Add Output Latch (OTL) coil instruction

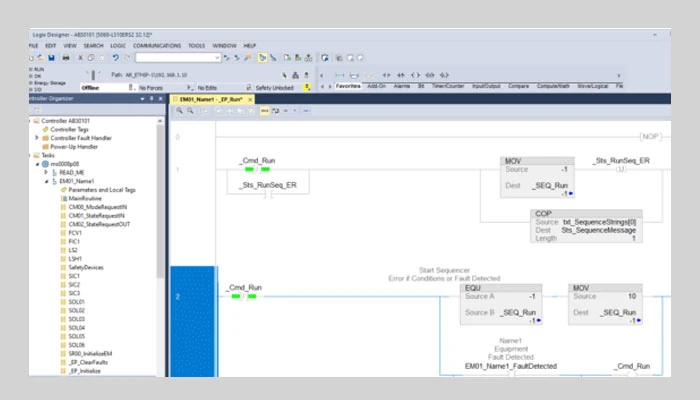pos(444,75)
